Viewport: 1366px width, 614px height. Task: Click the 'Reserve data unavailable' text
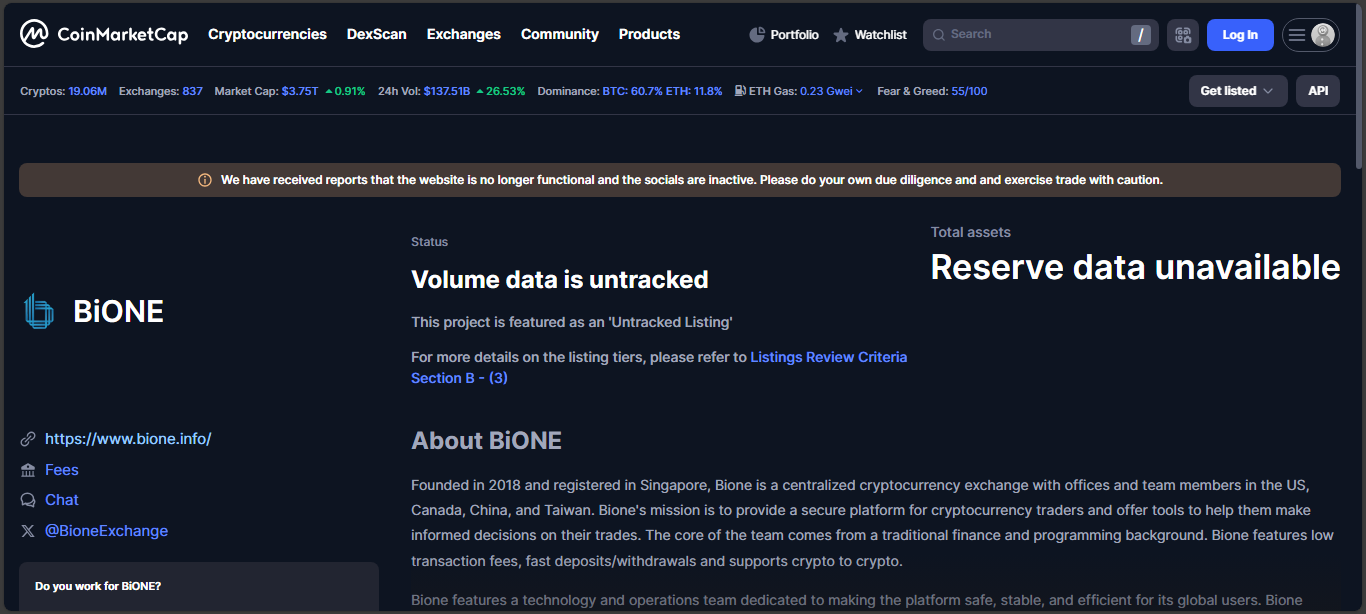pos(1135,267)
